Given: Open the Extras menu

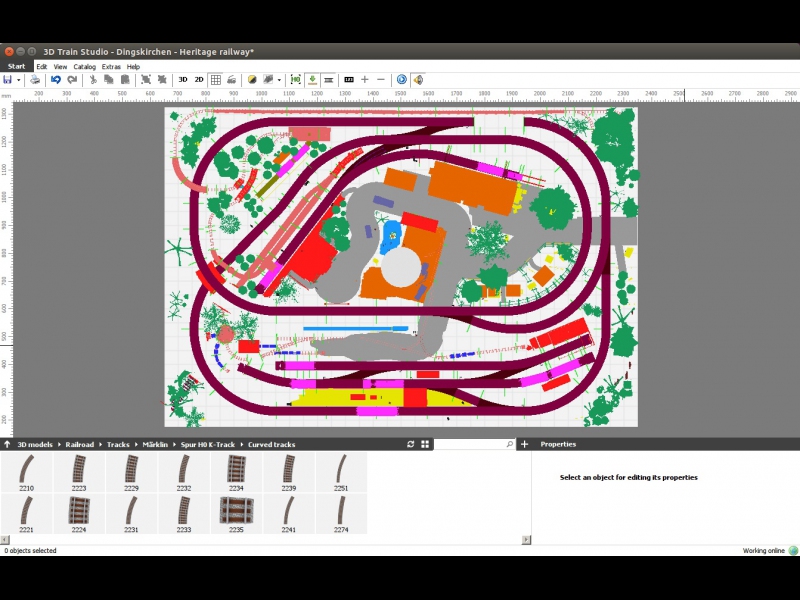Looking at the screenshot, I should click(111, 66).
